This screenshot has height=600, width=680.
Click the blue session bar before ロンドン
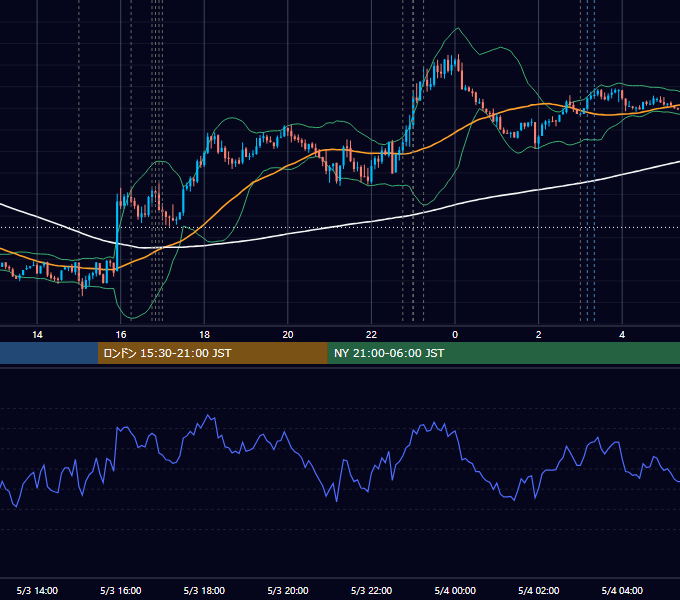[49, 353]
